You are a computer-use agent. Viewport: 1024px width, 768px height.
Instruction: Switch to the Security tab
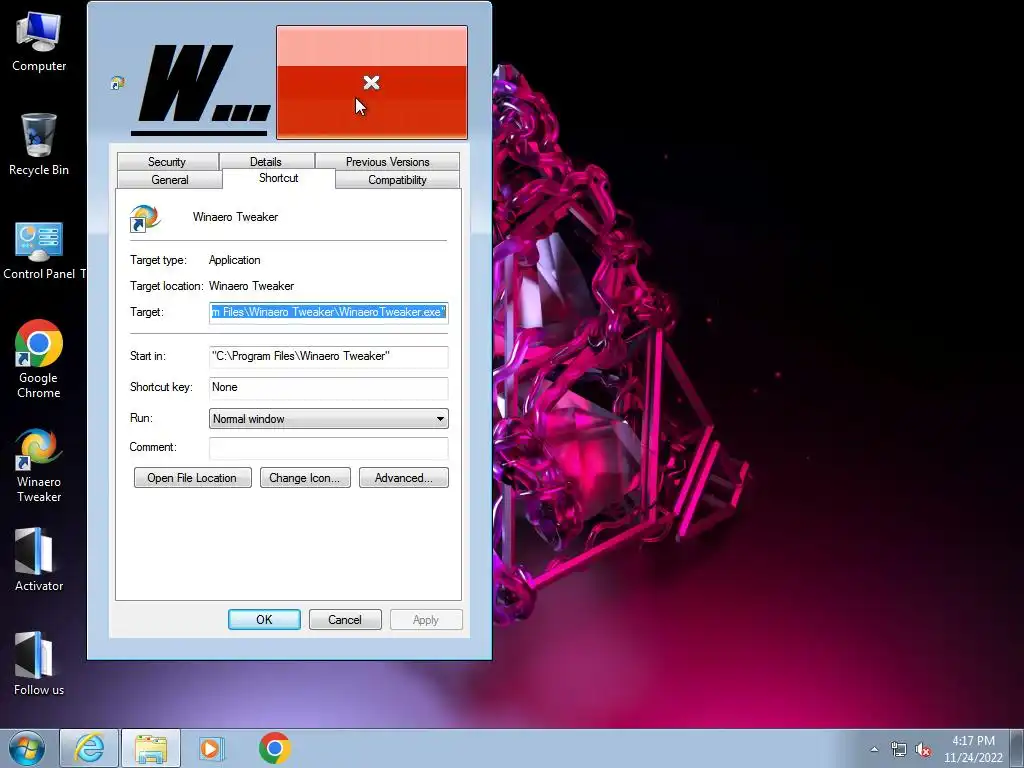coord(167,161)
